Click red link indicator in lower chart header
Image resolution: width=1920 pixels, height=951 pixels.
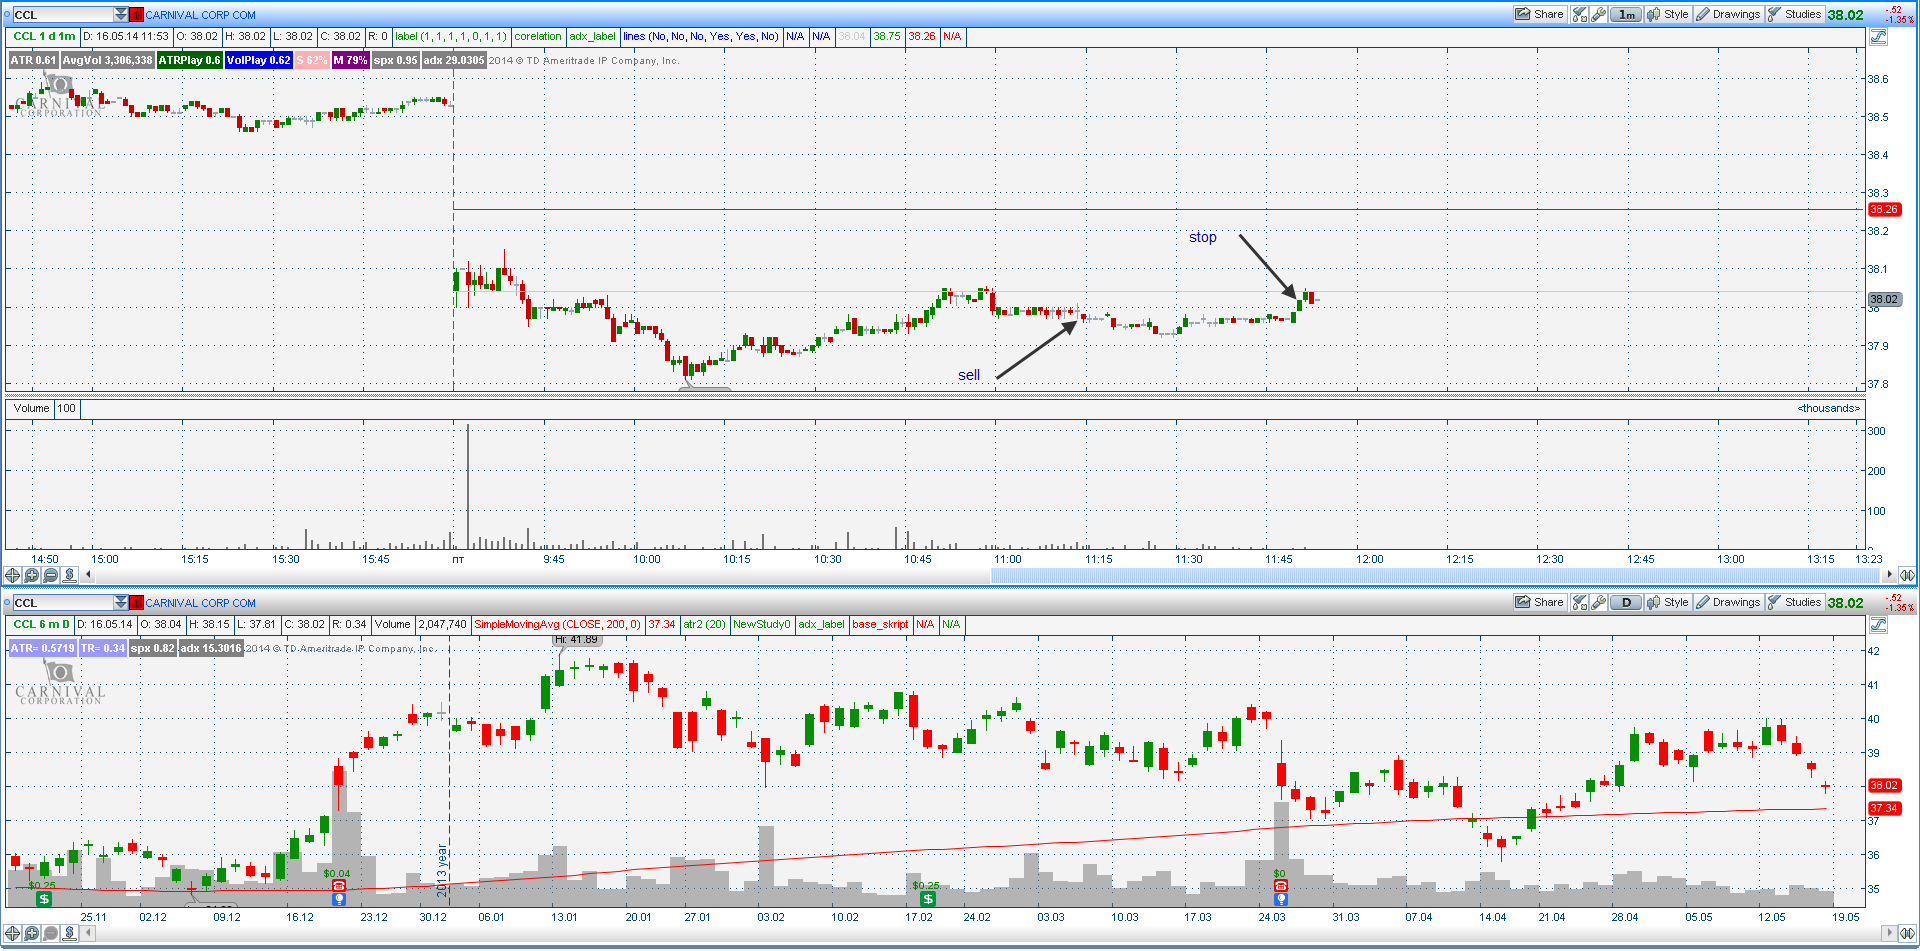point(137,603)
